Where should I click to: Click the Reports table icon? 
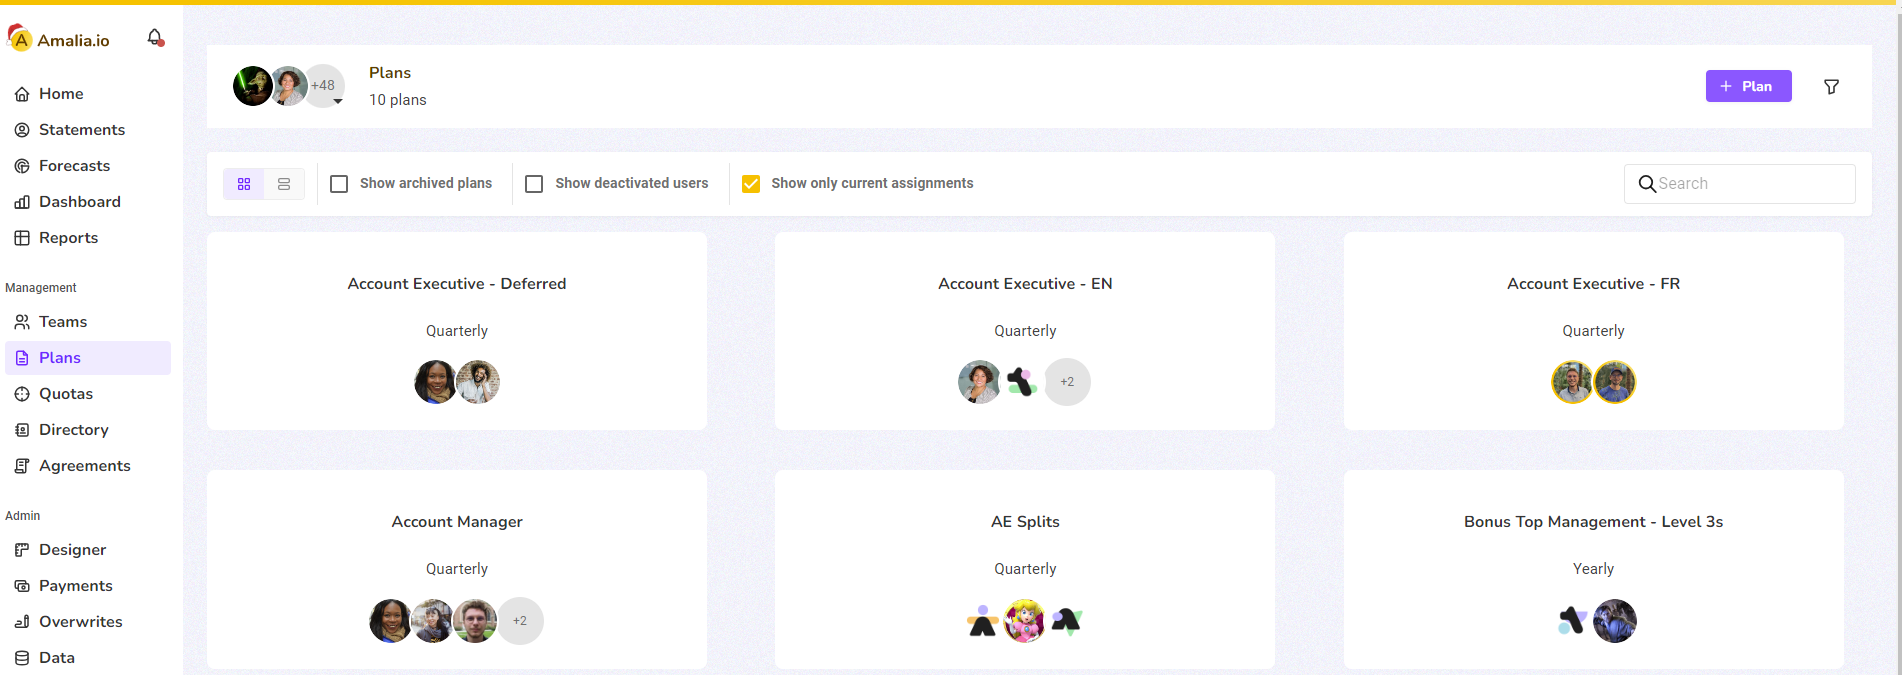pyautogui.click(x=22, y=238)
